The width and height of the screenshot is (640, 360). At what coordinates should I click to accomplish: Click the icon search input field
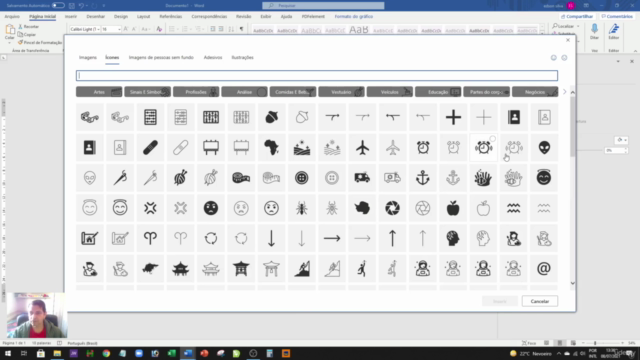point(317,76)
